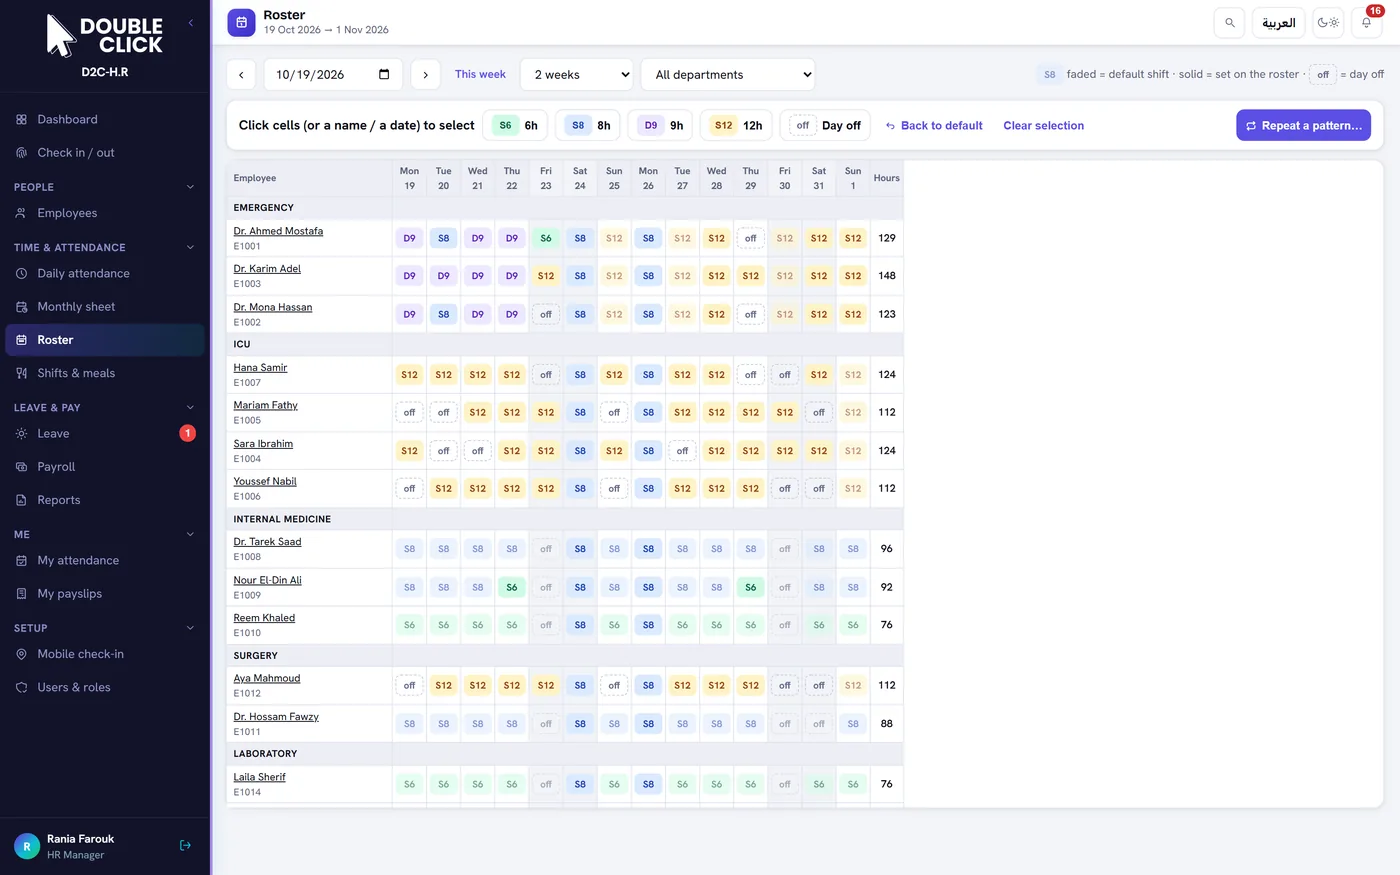Toggle dark/light theme icon
Image resolution: width=1400 pixels, height=875 pixels.
(1328, 22)
